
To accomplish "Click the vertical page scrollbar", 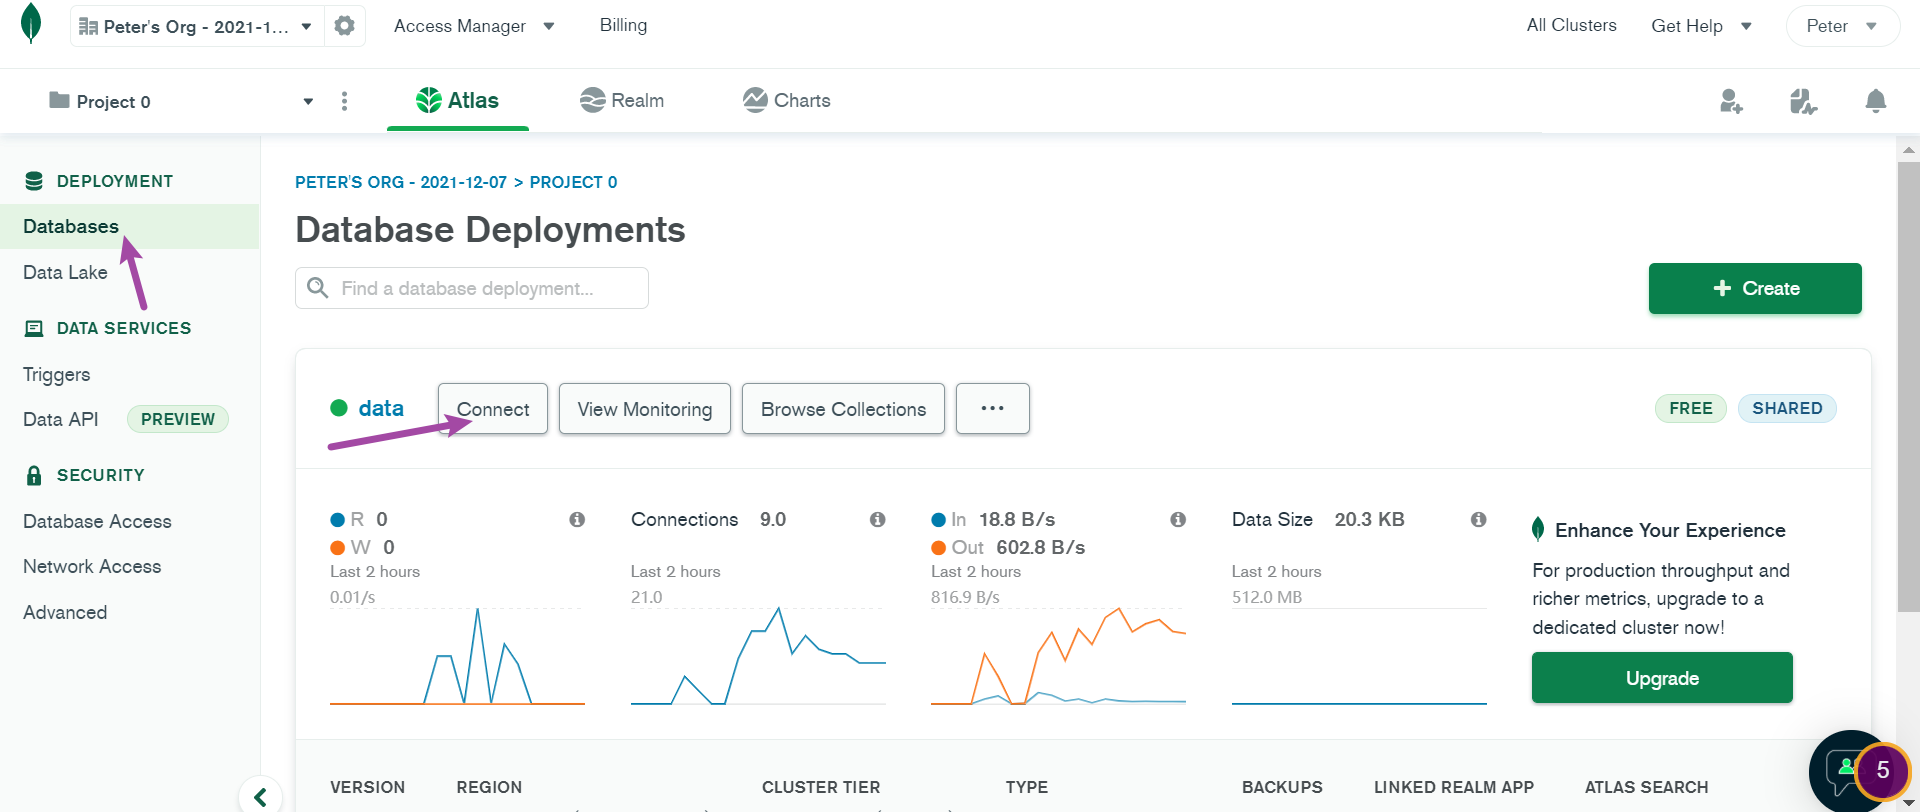I will pos(1908,386).
